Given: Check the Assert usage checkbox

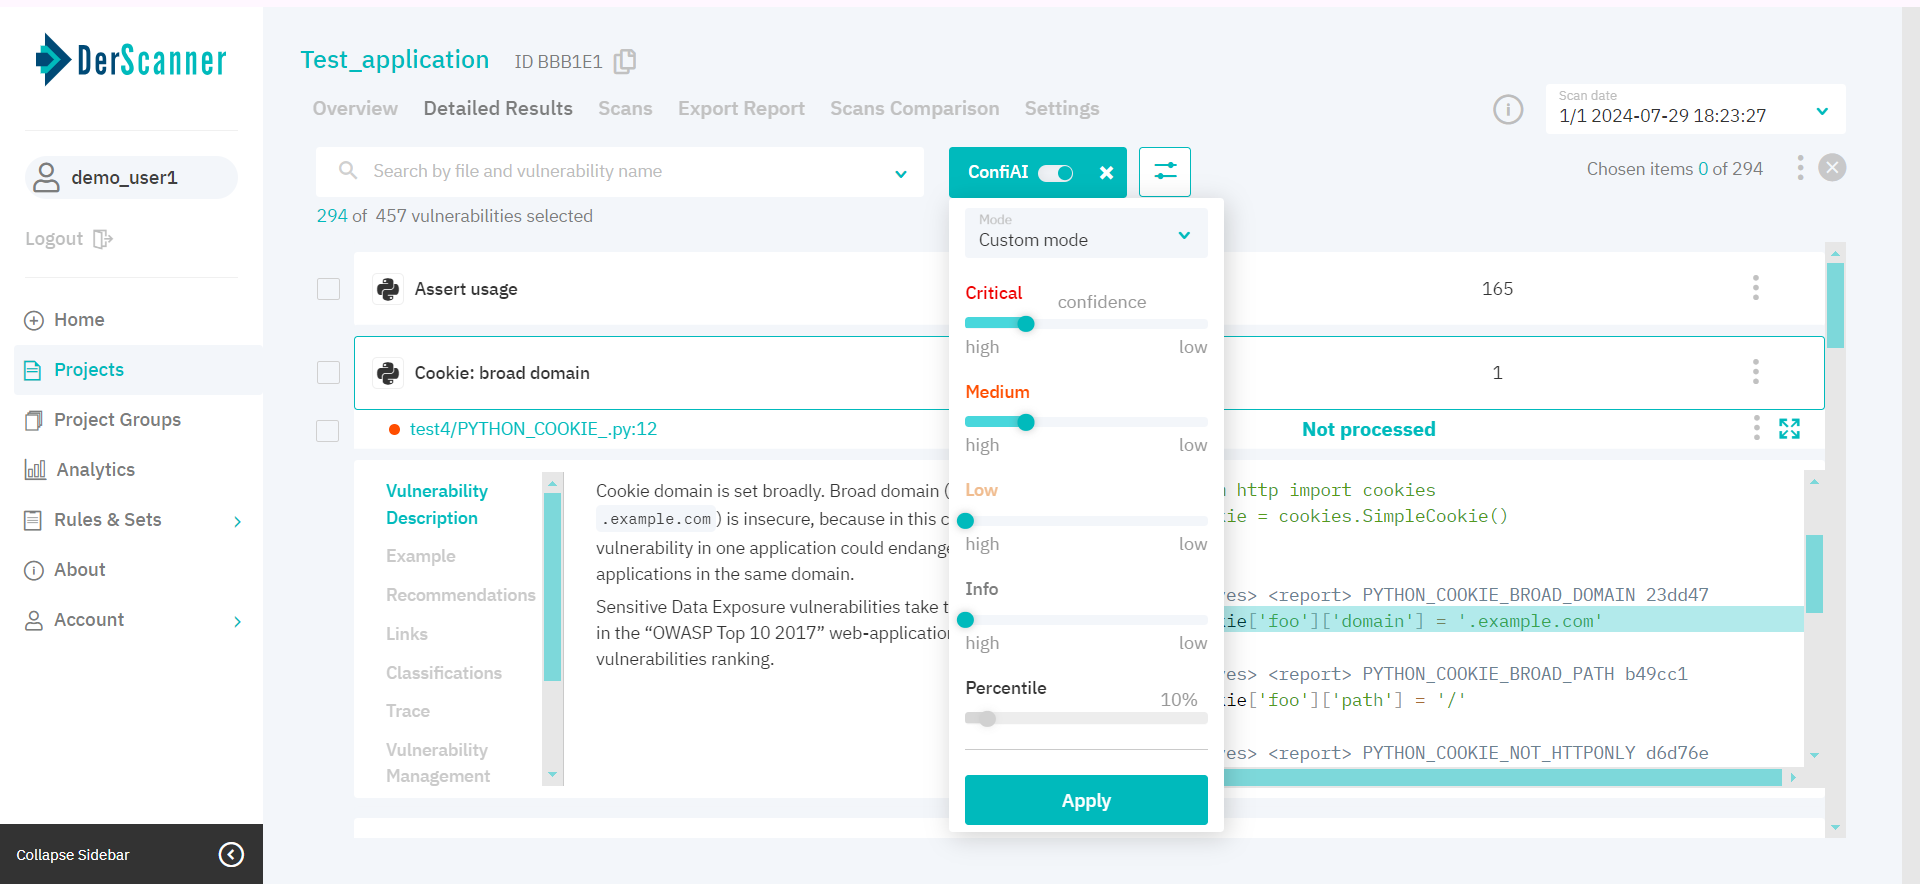Looking at the screenshot, I should (x=328, y=289).
